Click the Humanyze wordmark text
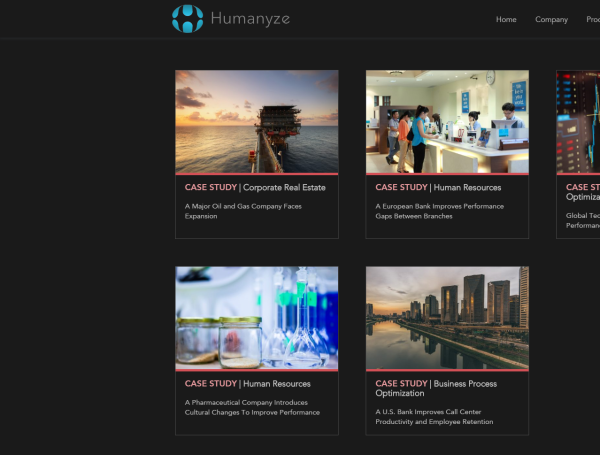 pos(250,18)
